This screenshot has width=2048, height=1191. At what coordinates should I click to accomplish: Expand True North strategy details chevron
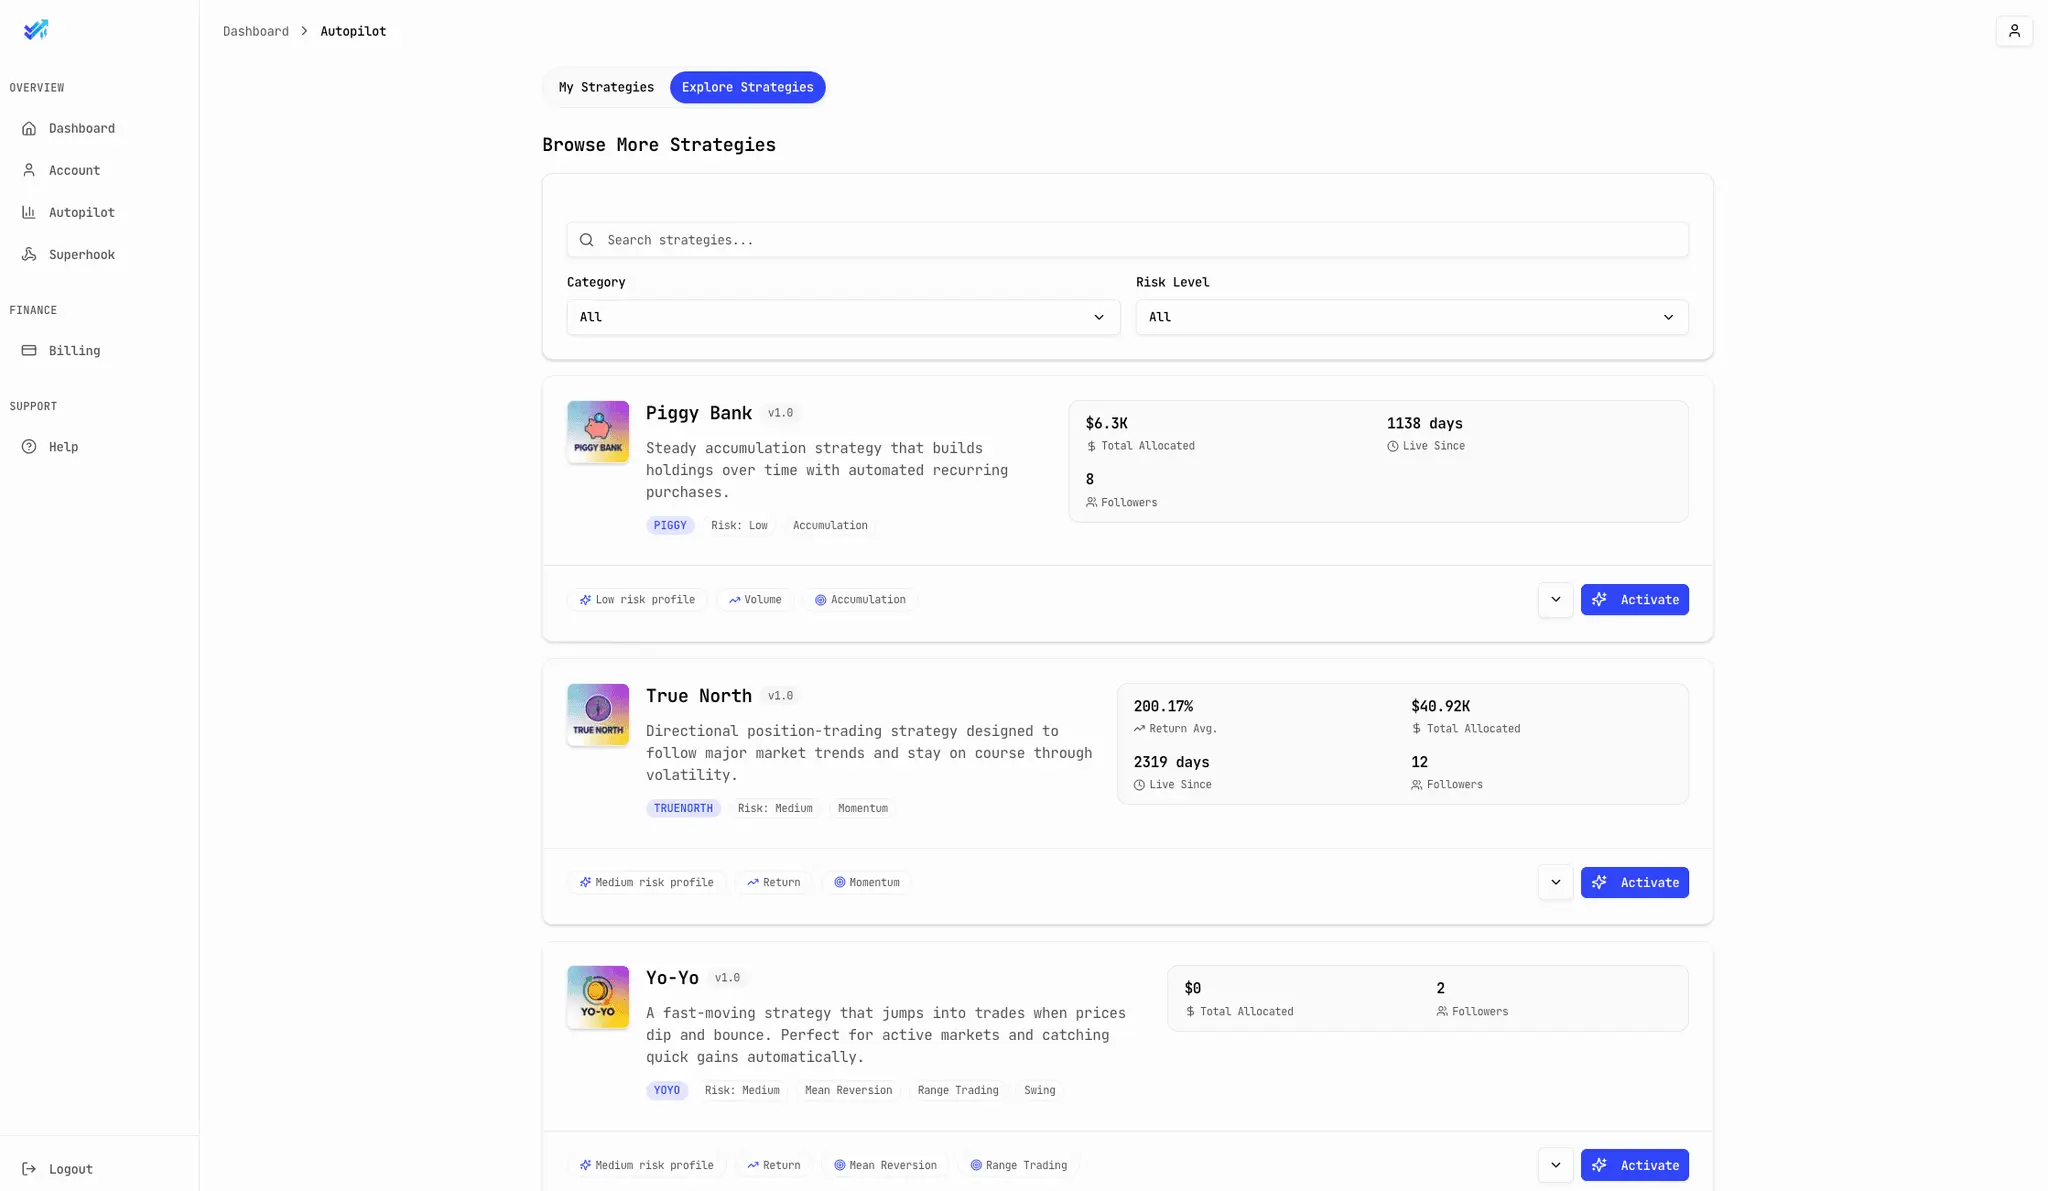tap(1555, 882)
